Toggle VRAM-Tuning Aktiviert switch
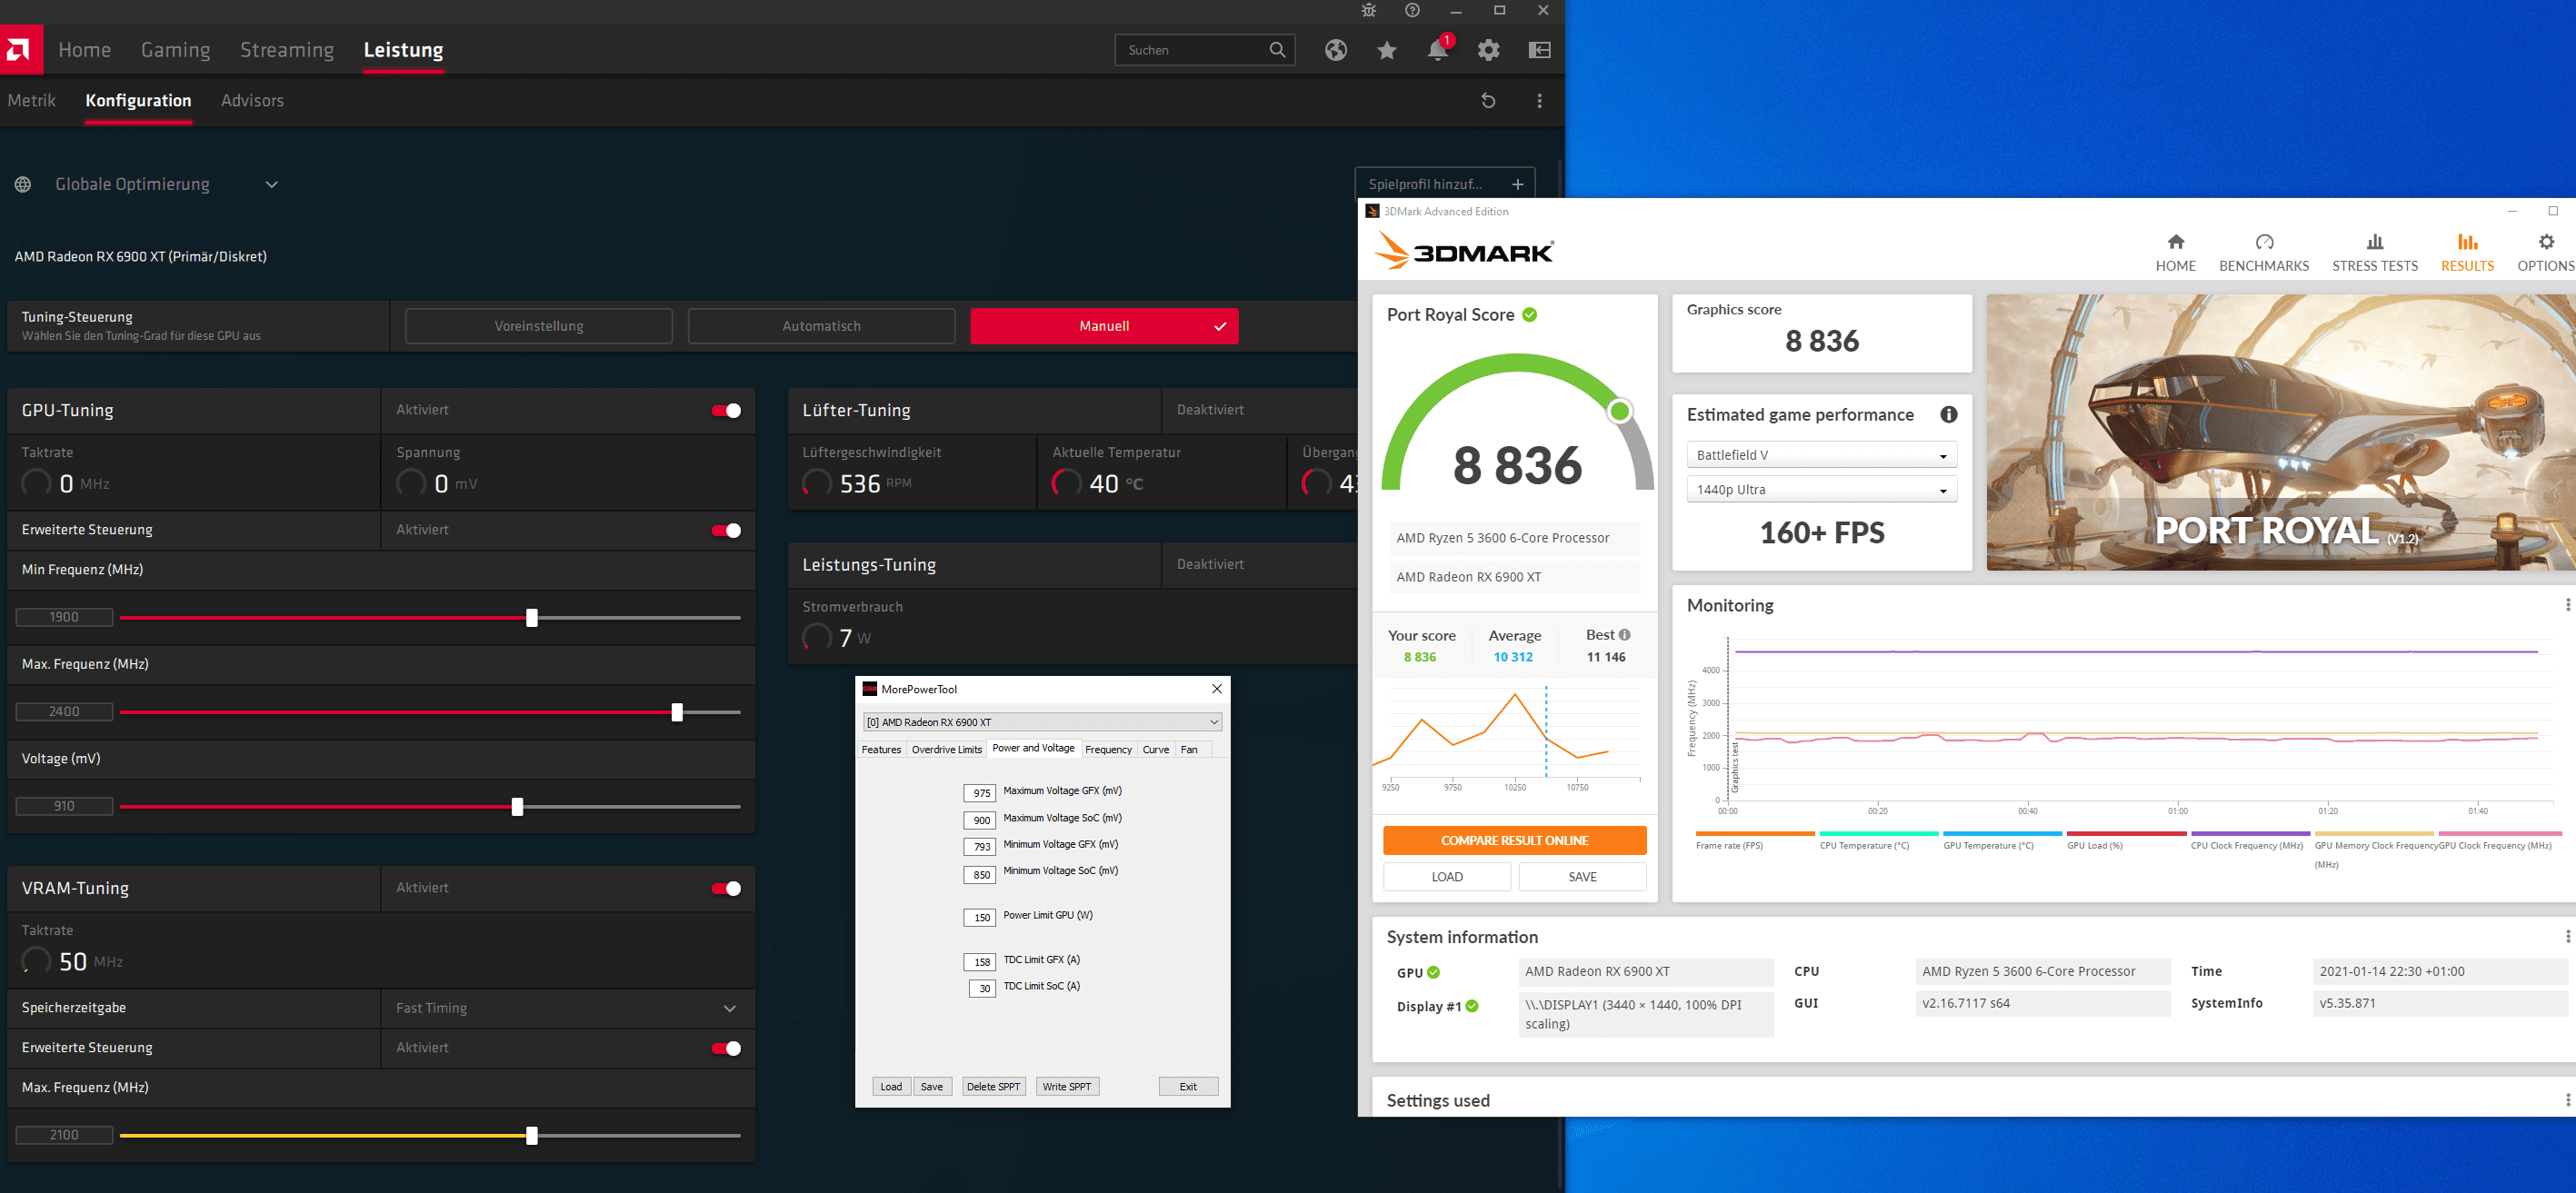Image resolution: width=2576 pixels, height=1193 pixels. pos(726,889)
